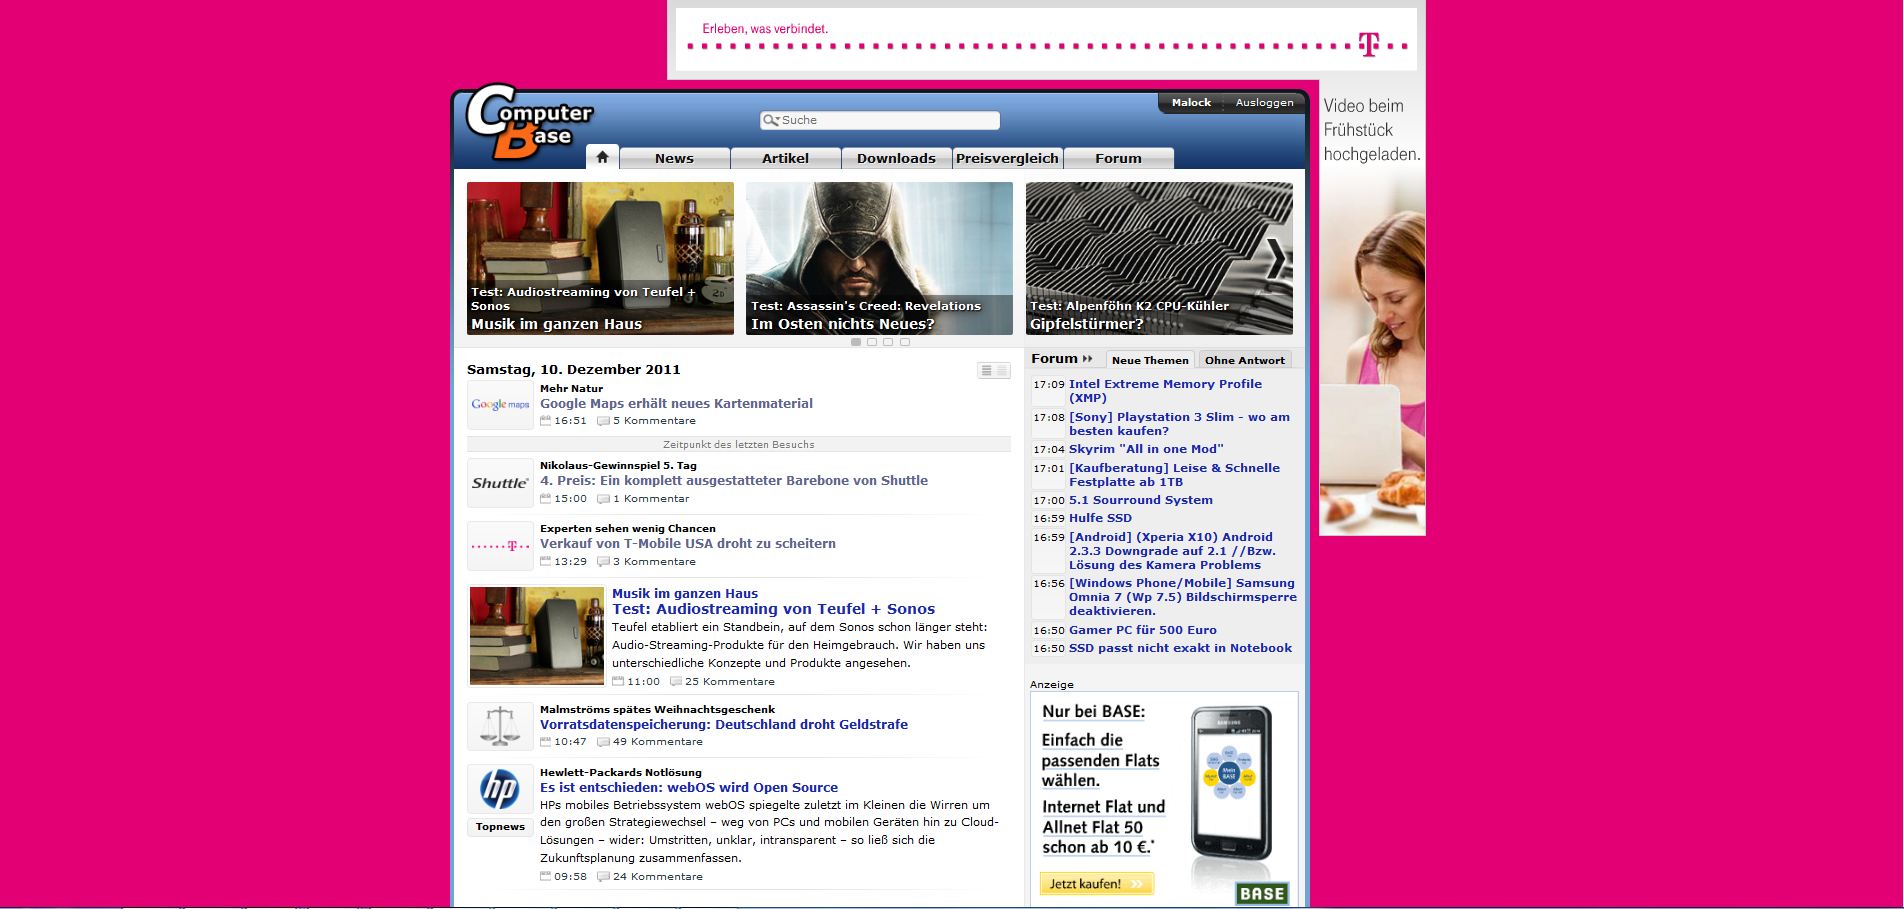Switch news list to detailed view
Screen dimensions: 1904x909
tap(1002, 371)
